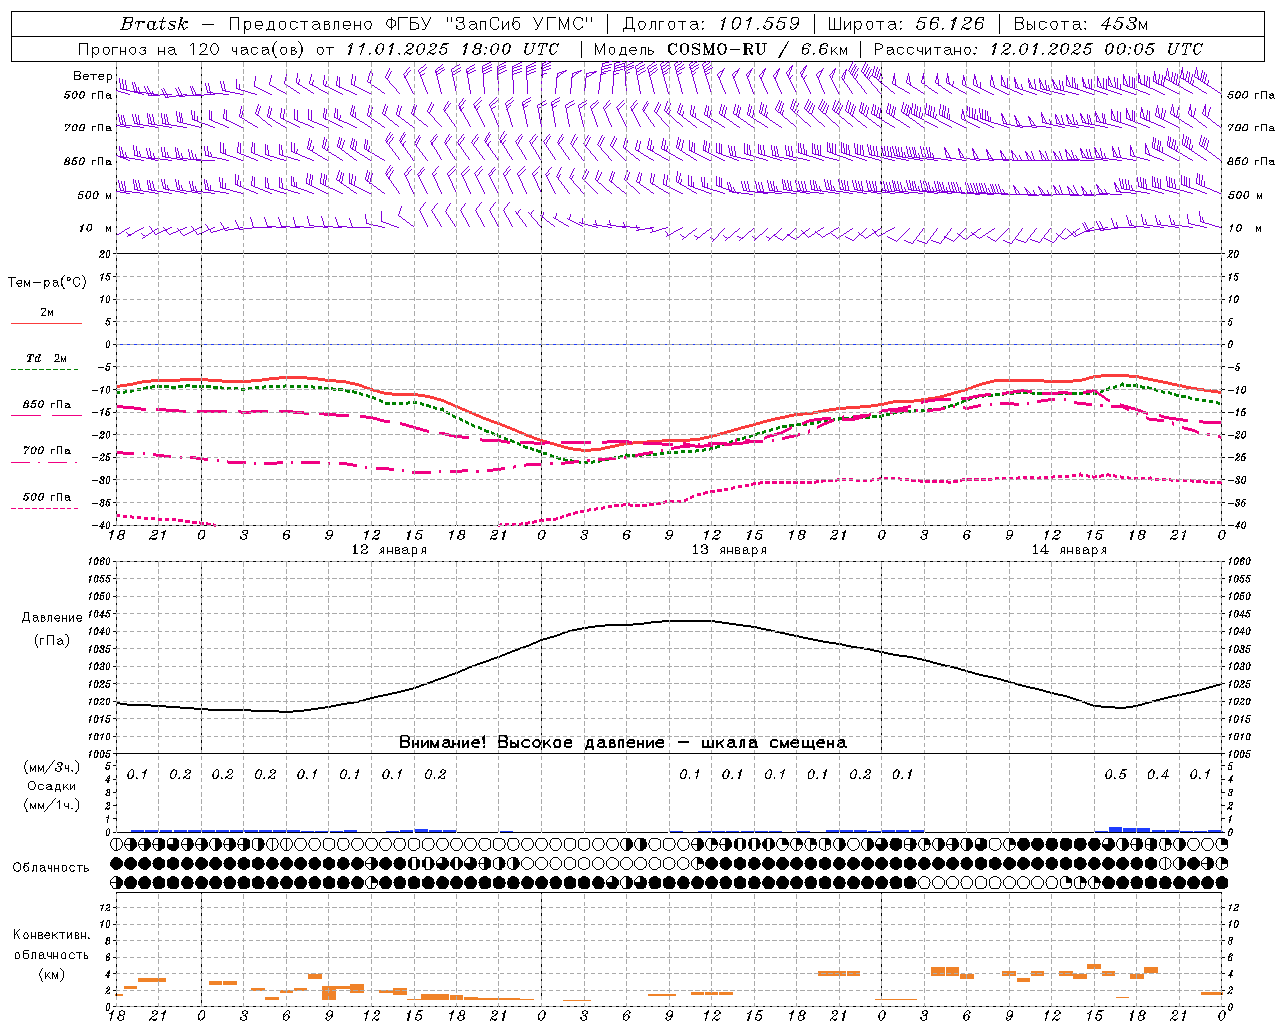The width and height of the screenshot is (1280, 1024).
Task: Click the 0.4 precipitation value
Action: (x=1158, y=775)
